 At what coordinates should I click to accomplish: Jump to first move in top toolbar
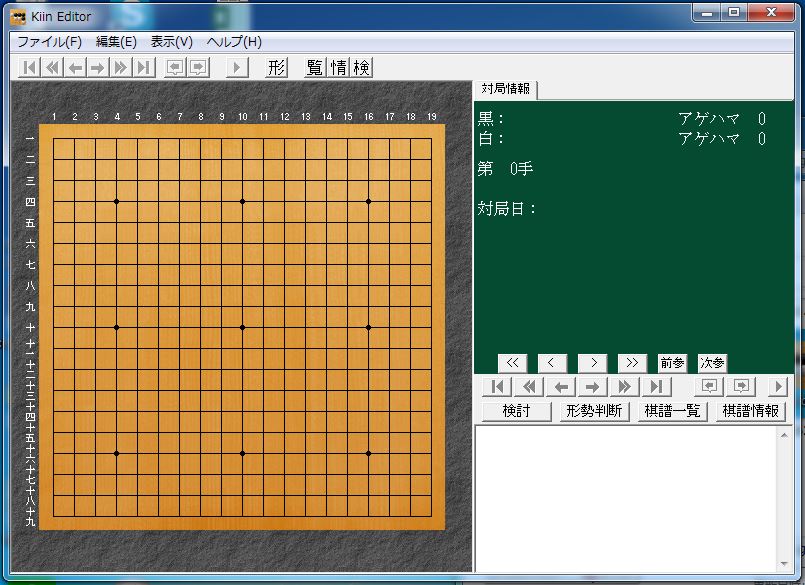click(29, 67)
